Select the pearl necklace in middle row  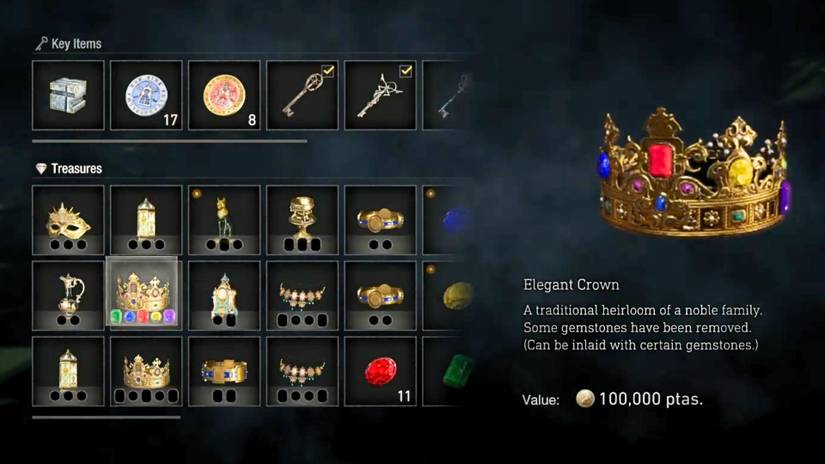(x=302, y=296)
